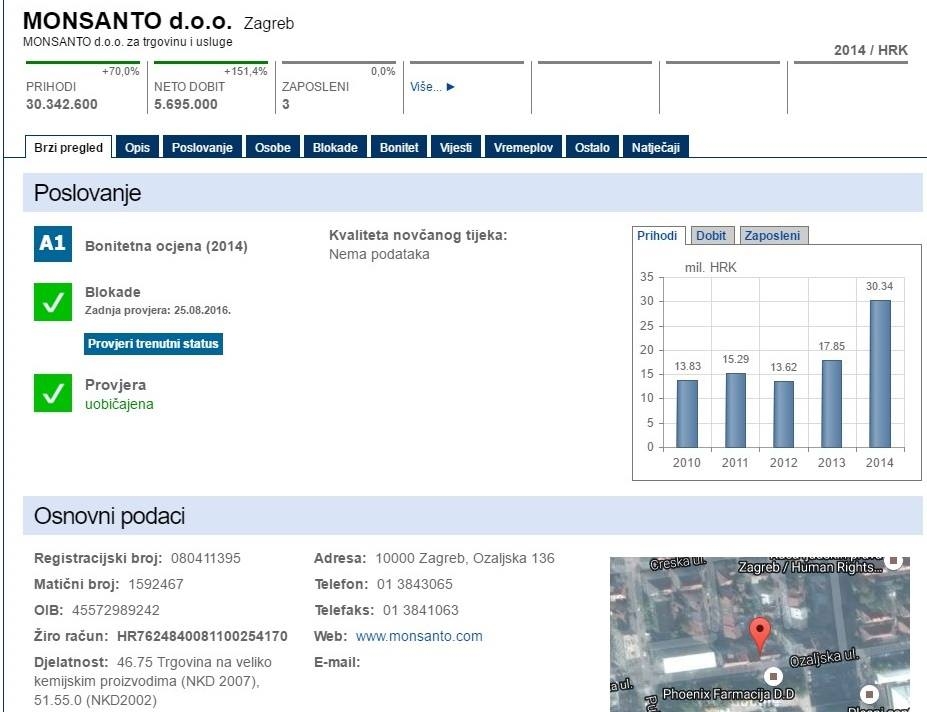This screenshot has height=712, width=927.
Task: Click Provjeri trenutni status button
Action: [153, 344]
